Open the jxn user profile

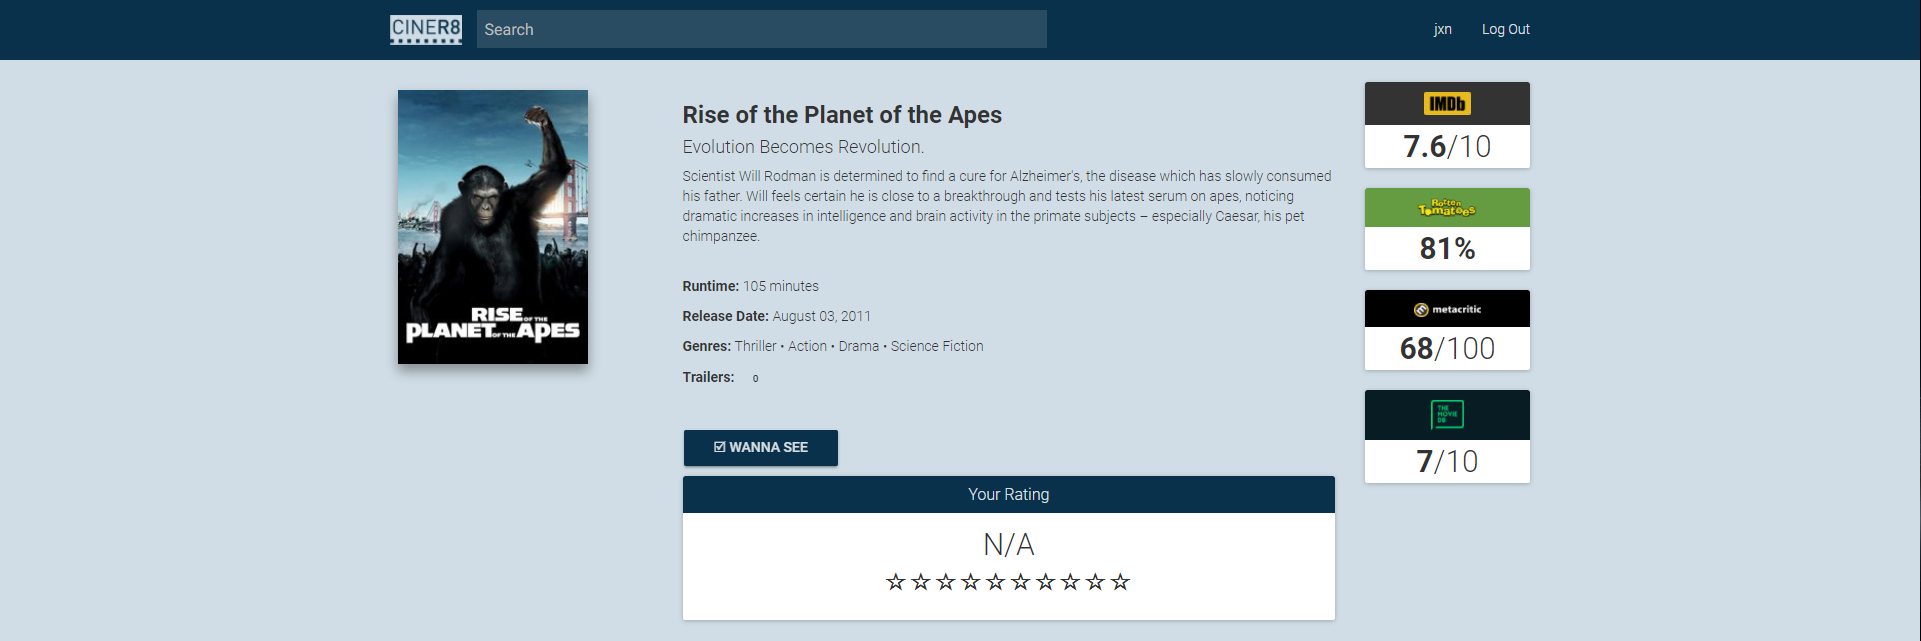tap(1442, 29)
